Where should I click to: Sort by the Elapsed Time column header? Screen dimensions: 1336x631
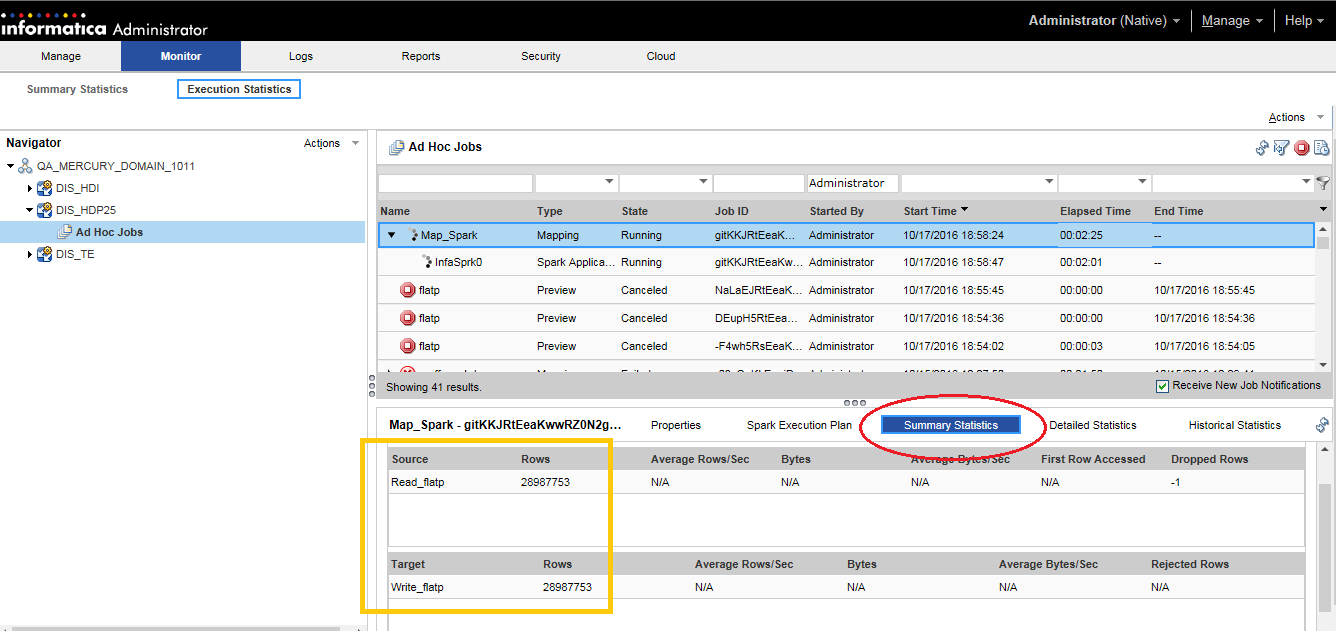(1095, 211)
